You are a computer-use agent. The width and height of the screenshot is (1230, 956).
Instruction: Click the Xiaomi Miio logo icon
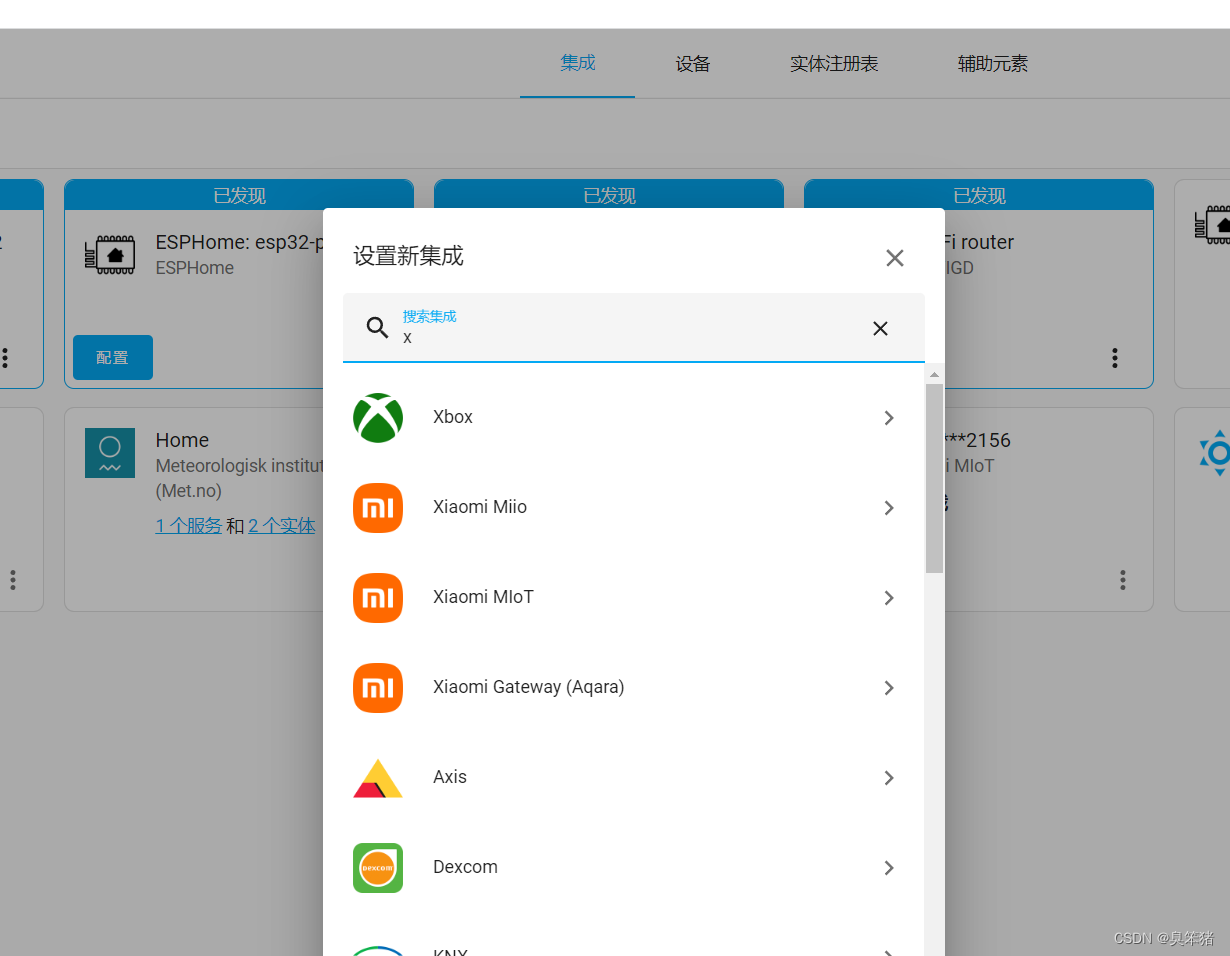[x=378, y=508]
